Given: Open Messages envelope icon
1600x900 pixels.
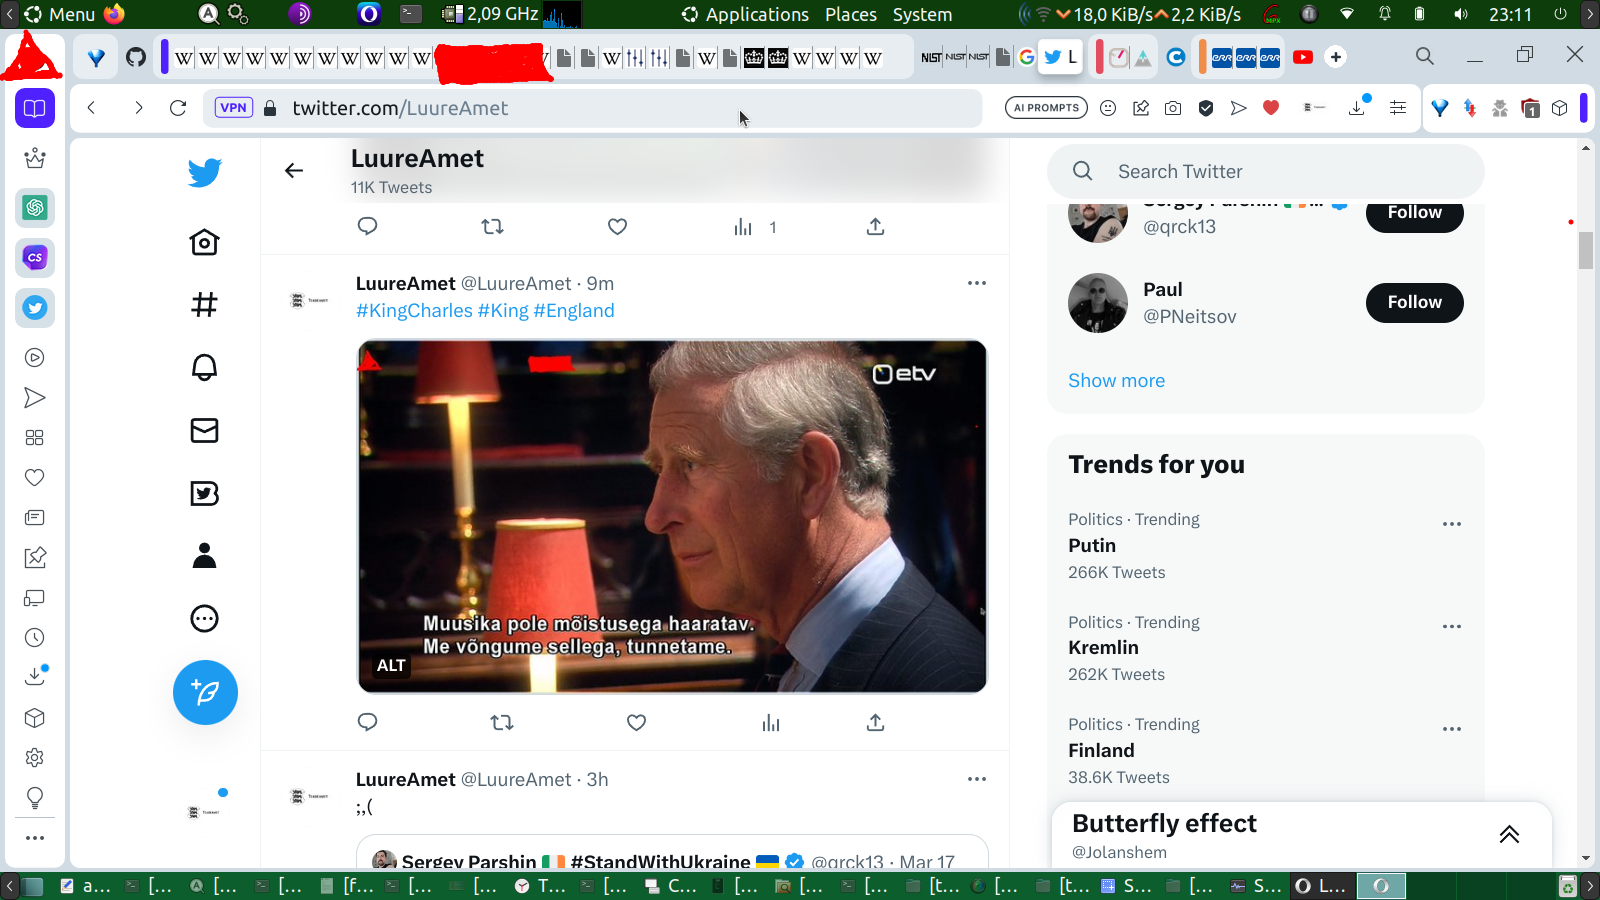Looking at the screenshot, I should pos(204,430).
